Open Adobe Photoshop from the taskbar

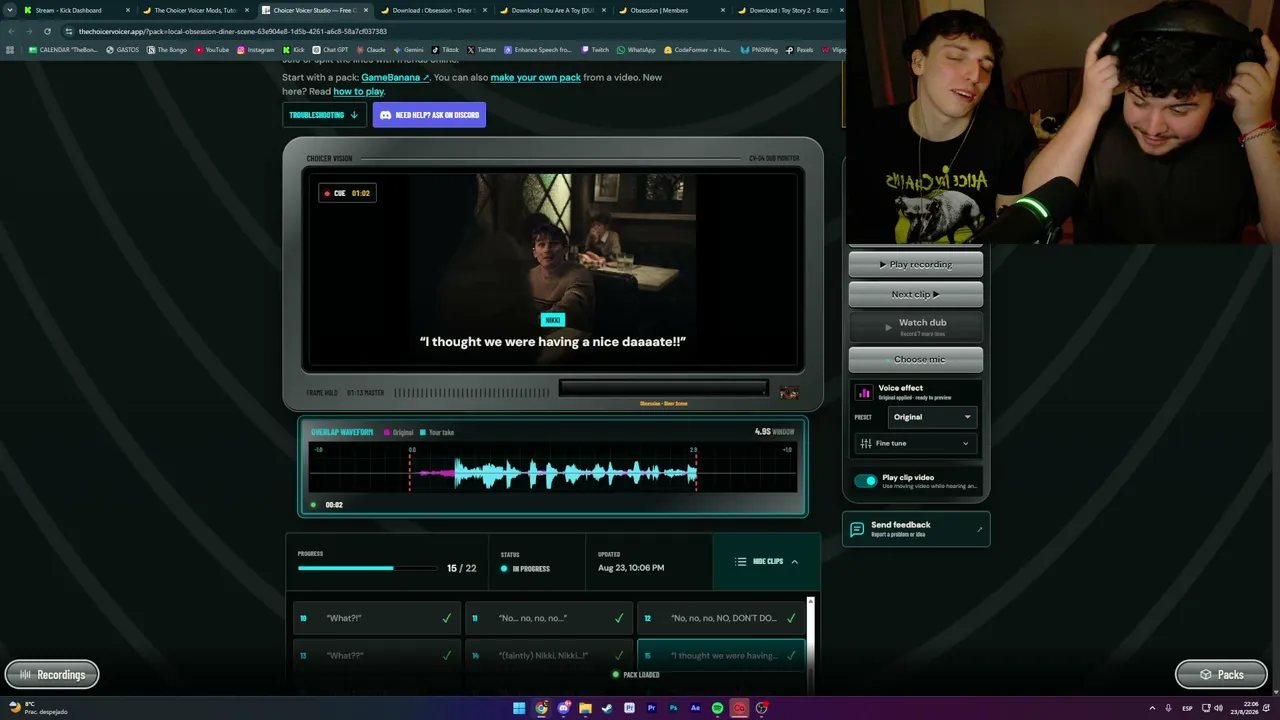[x=673, y=708]
